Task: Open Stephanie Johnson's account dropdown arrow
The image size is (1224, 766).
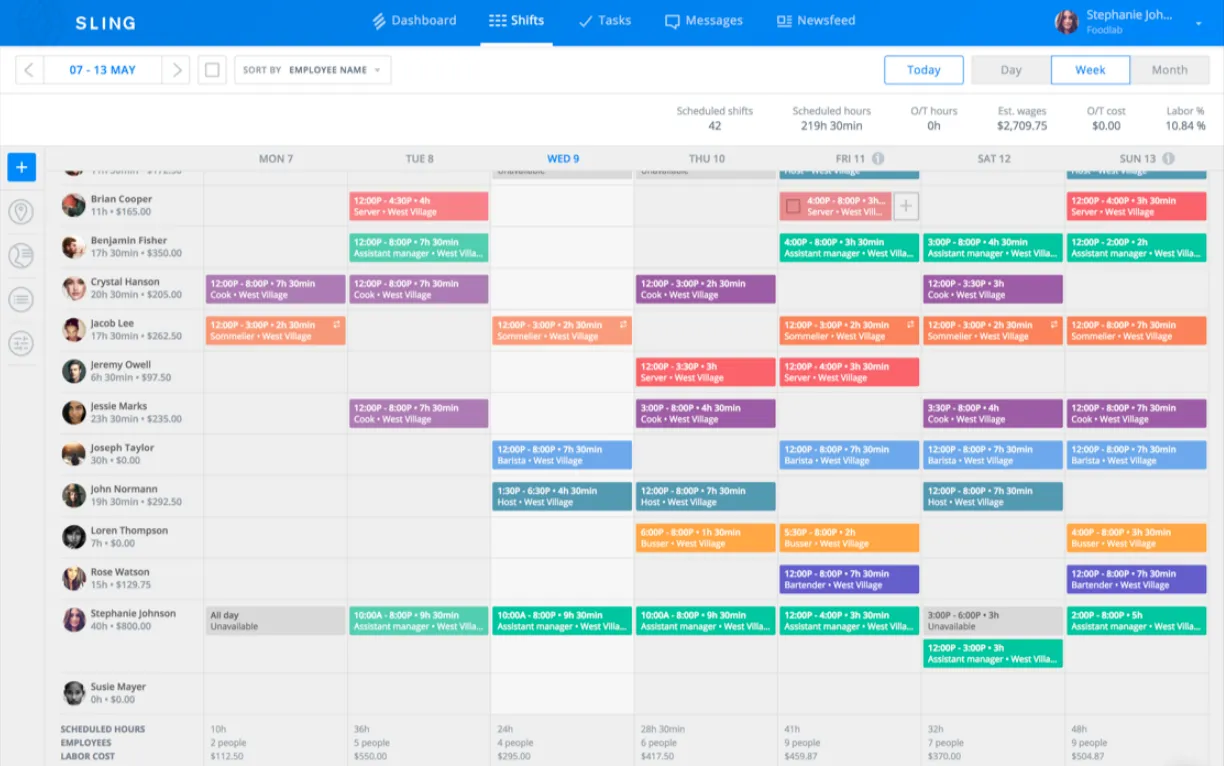Action: (1198, 23)
